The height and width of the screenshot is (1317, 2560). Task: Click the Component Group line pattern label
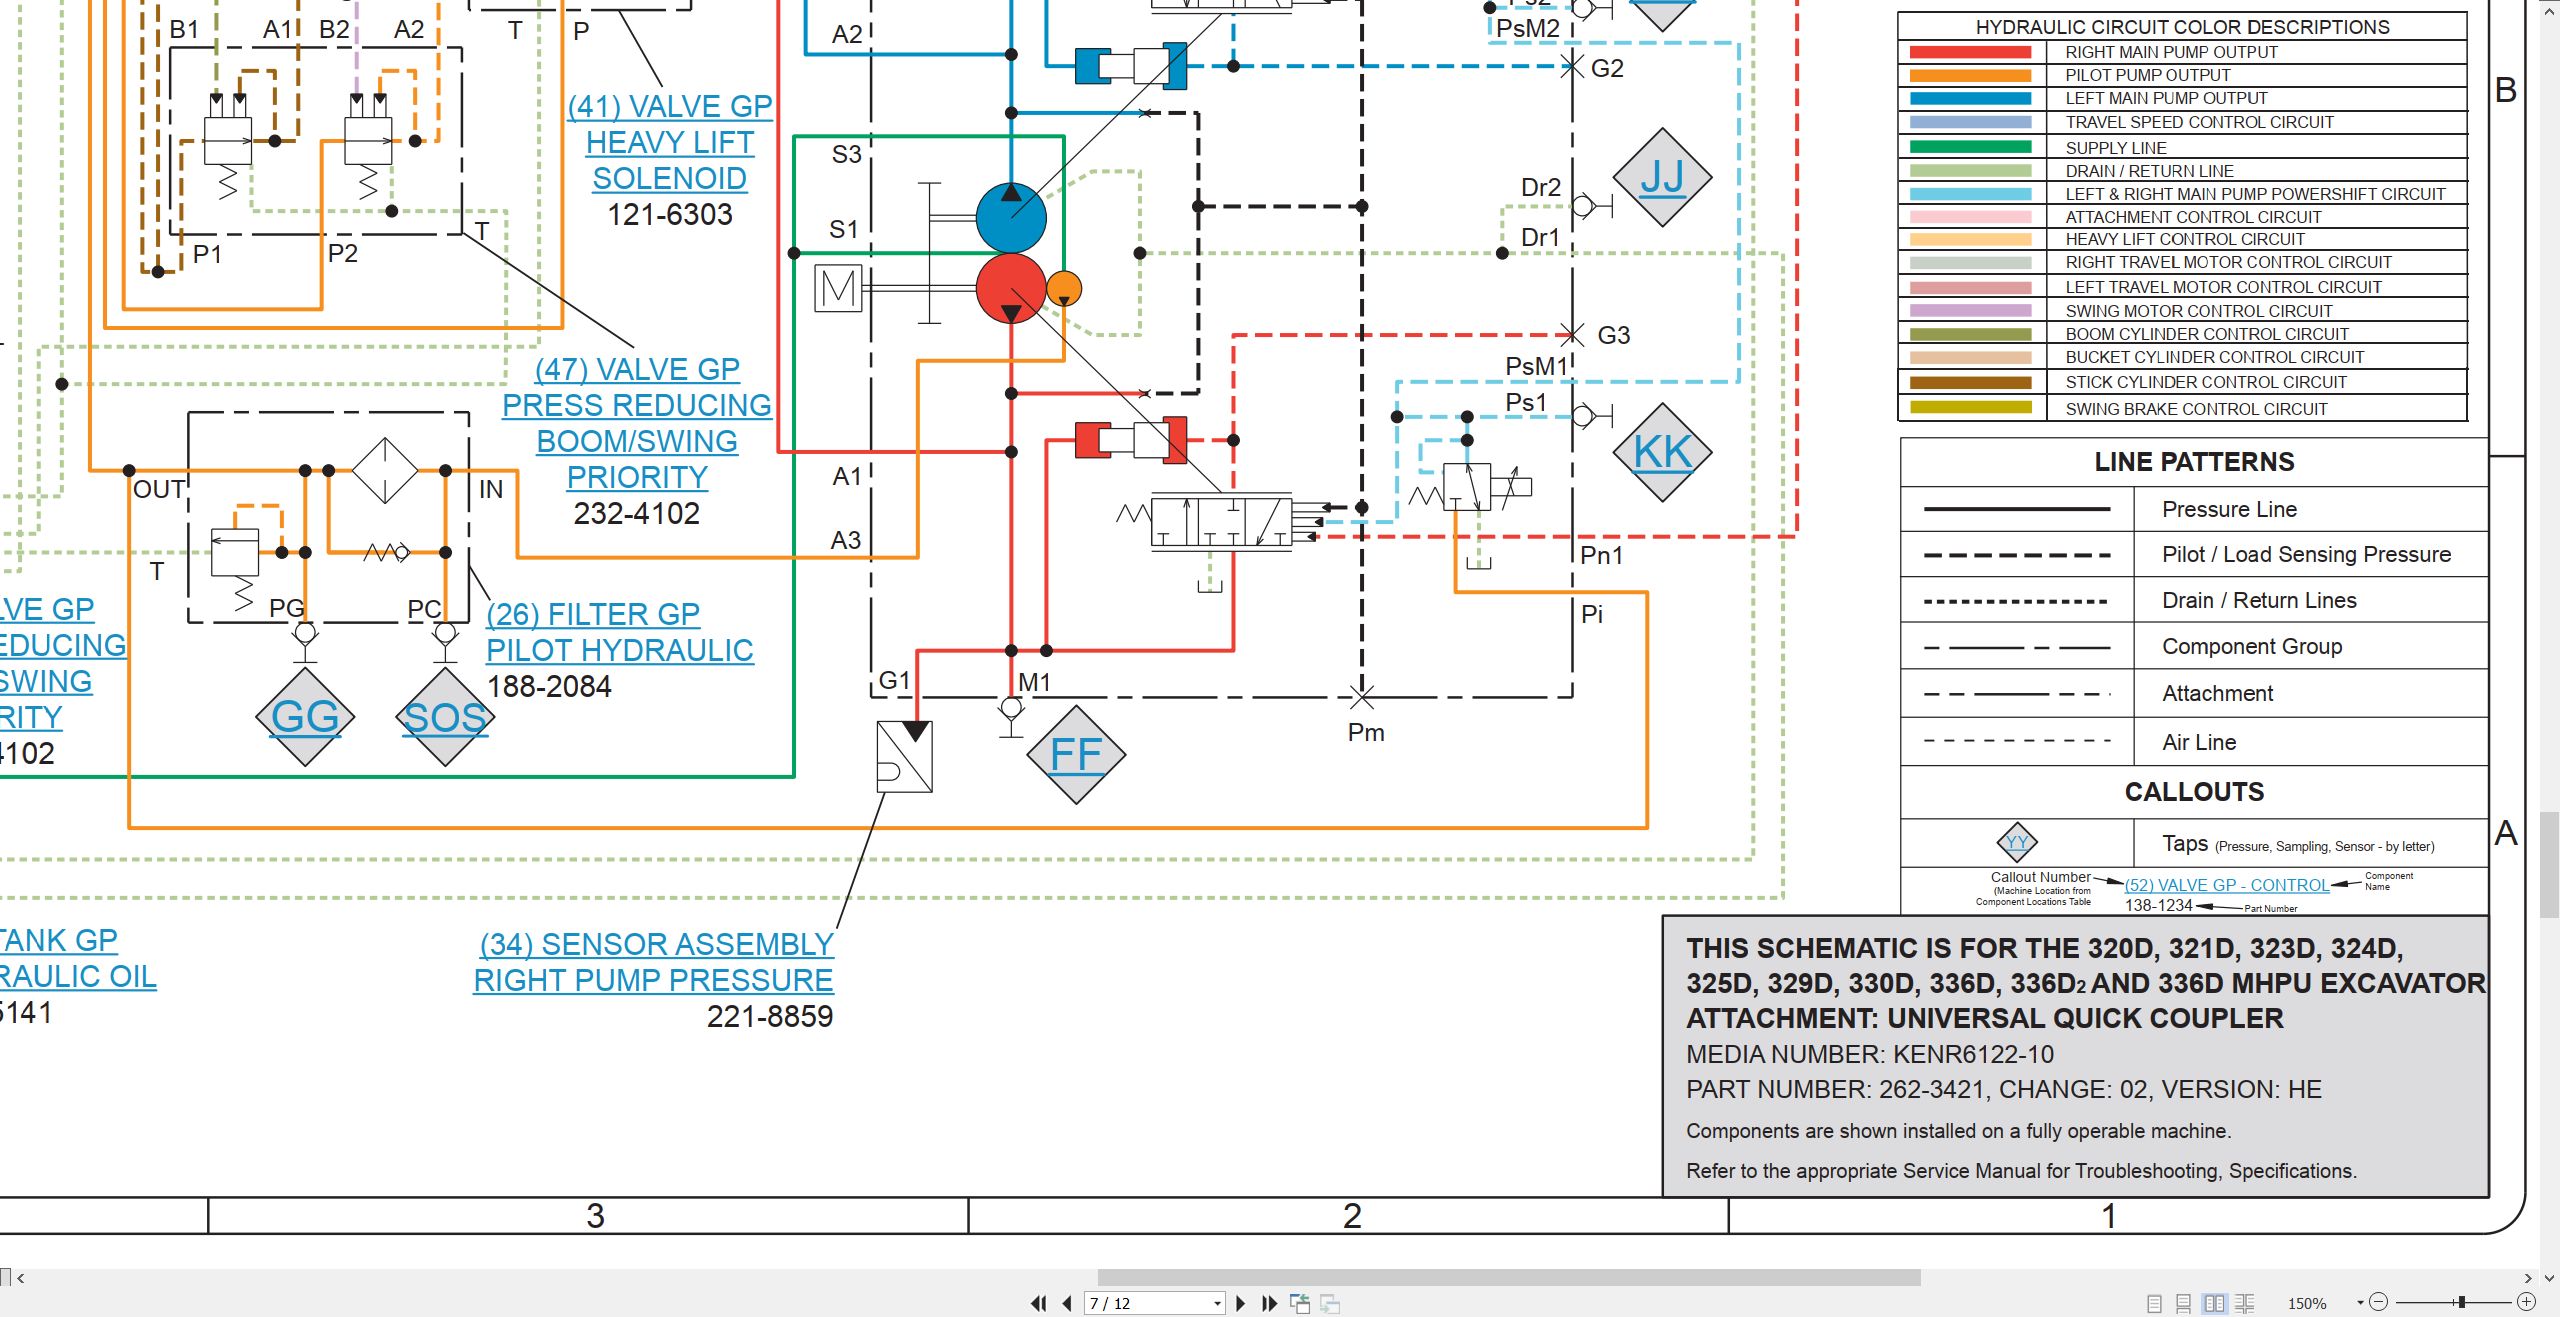pos(2252,647)
